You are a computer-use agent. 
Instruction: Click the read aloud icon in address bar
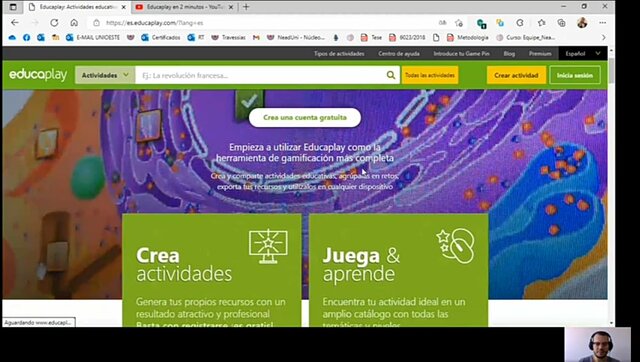pos(442,23)
